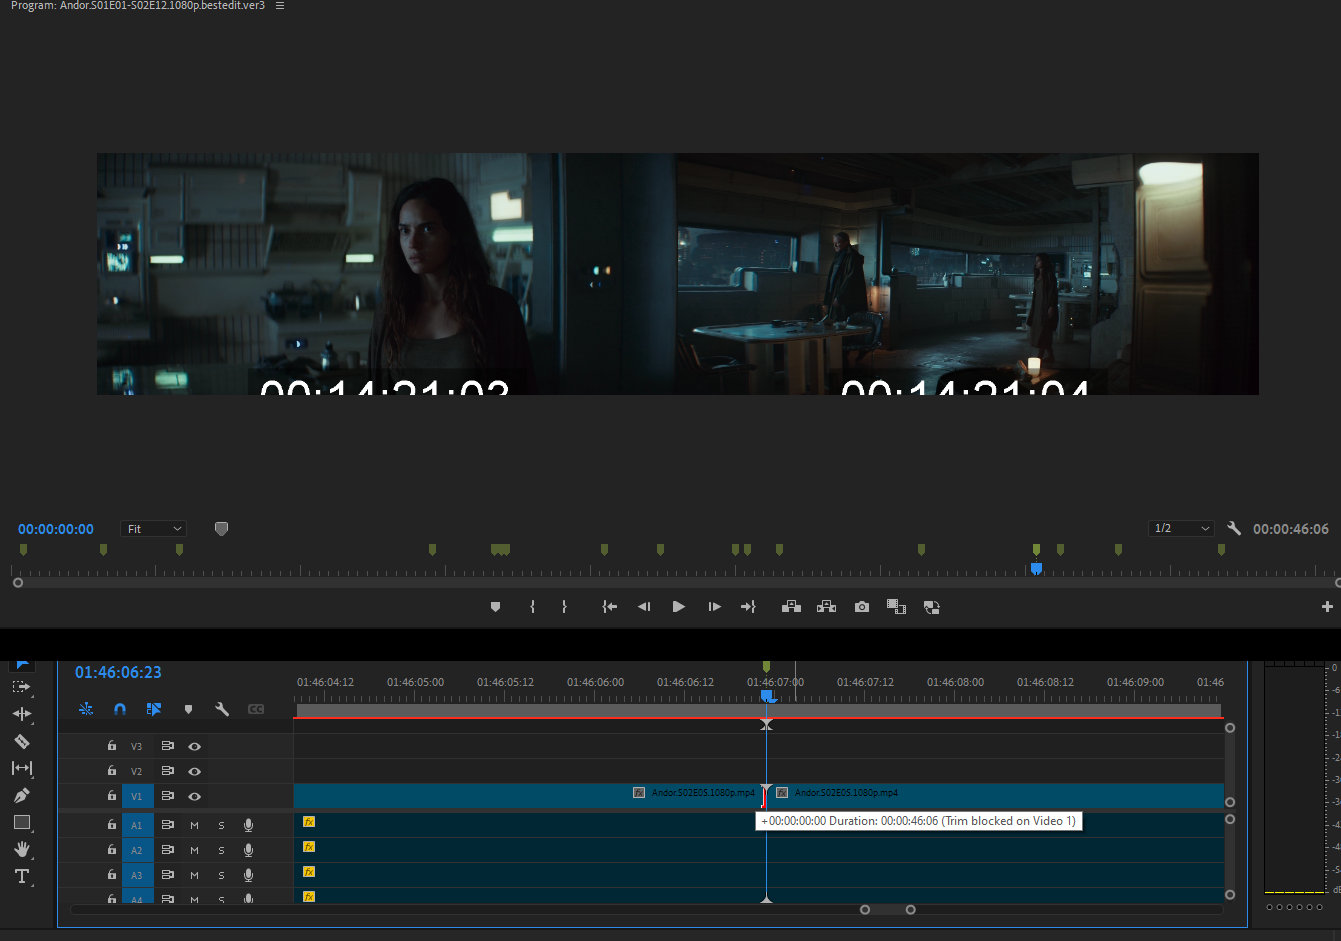Viewport: 1341px width, 941px height.
Task: Select the Track Select Forward tool
Action: 21,688
